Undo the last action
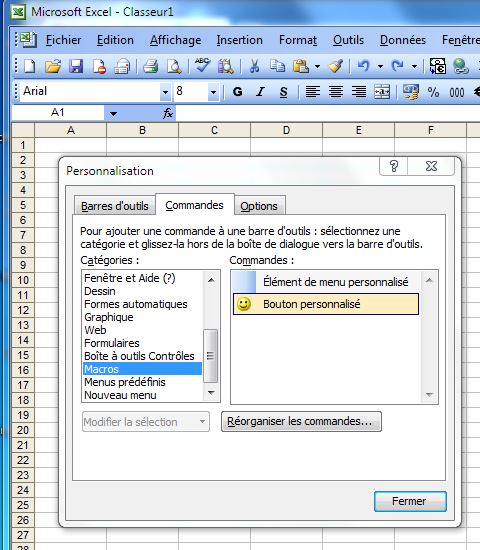 point(364,66)
